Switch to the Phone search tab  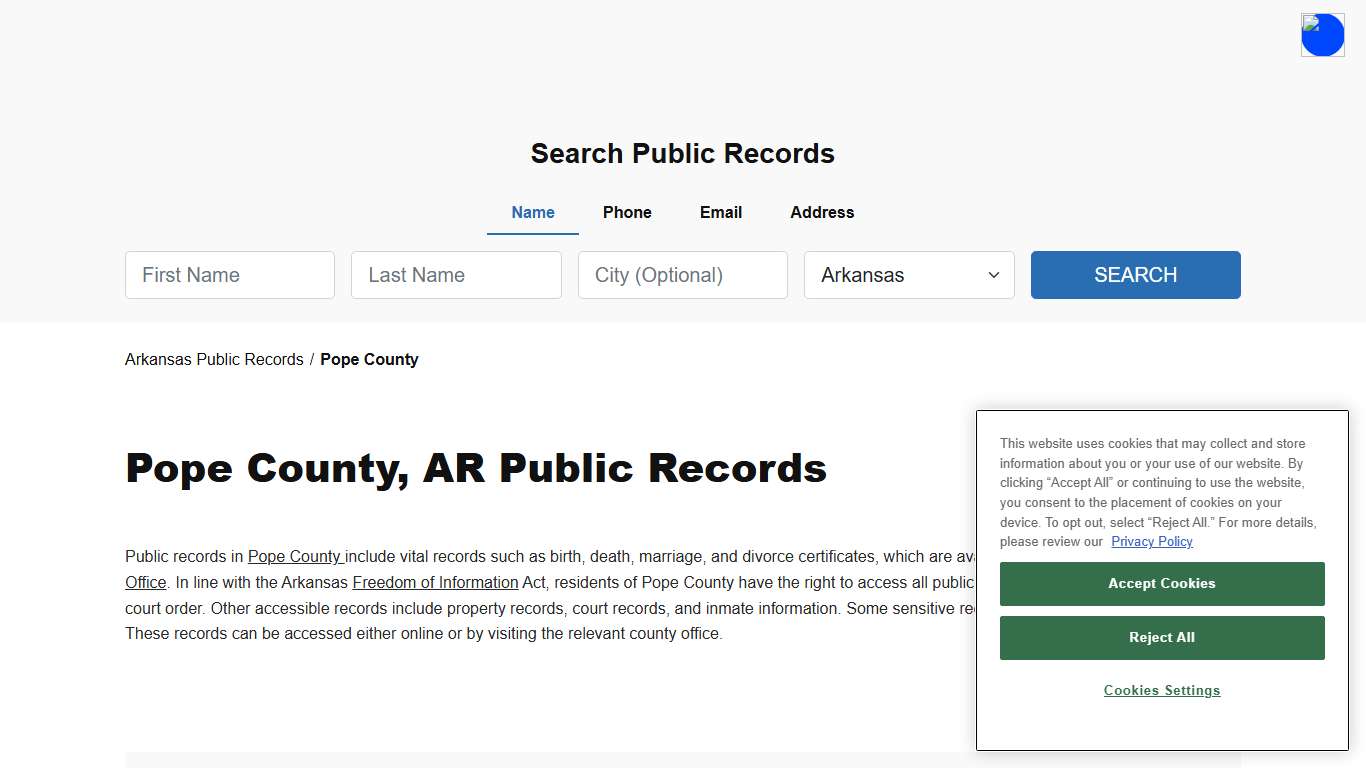(627, 212)
